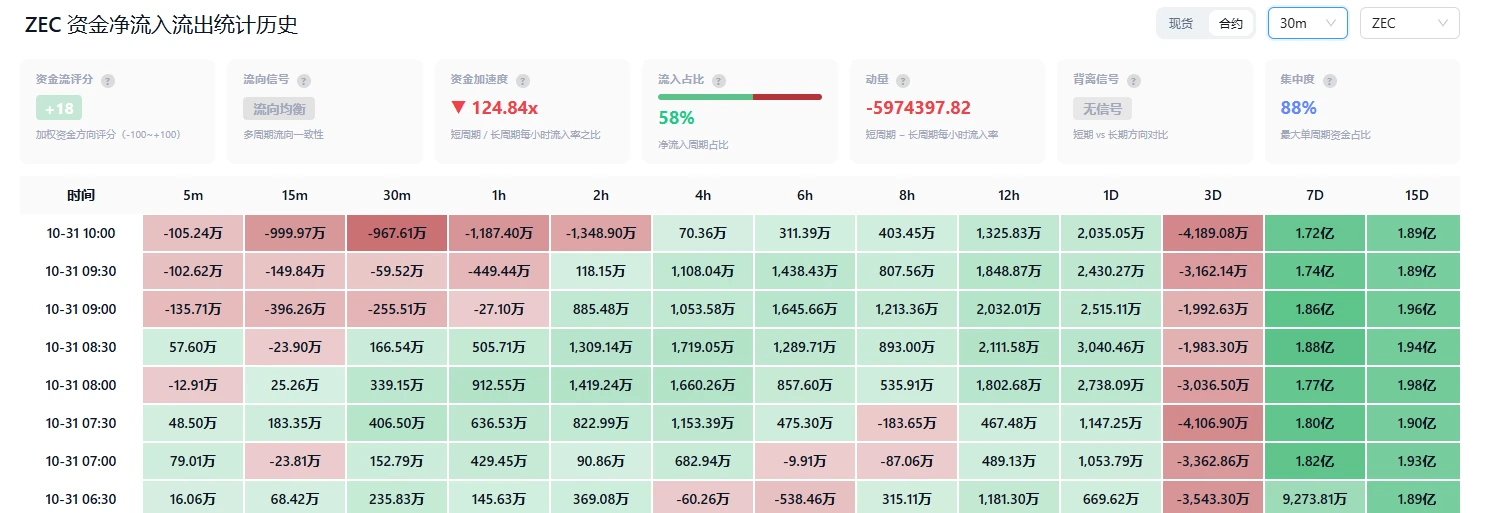Image resolution: width=1501 pixels, height=513 pixels.
Task: Click the -4,189.08万 cell
Action: coord(1213,233)
